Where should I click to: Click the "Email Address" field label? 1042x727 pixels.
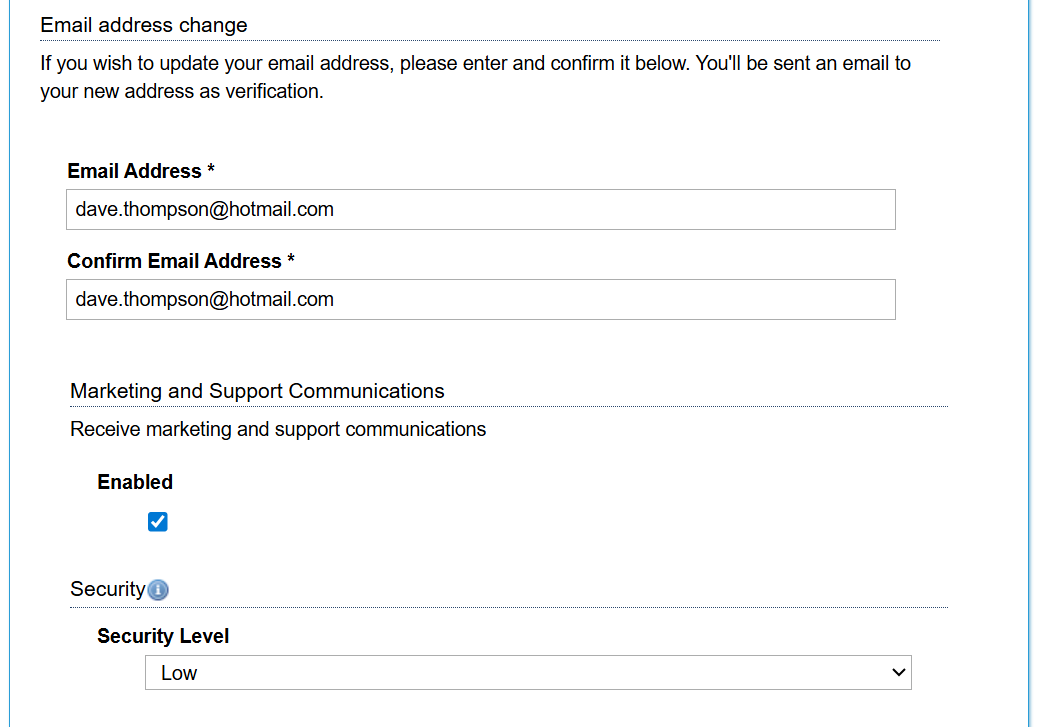click(x=134, y=171)
